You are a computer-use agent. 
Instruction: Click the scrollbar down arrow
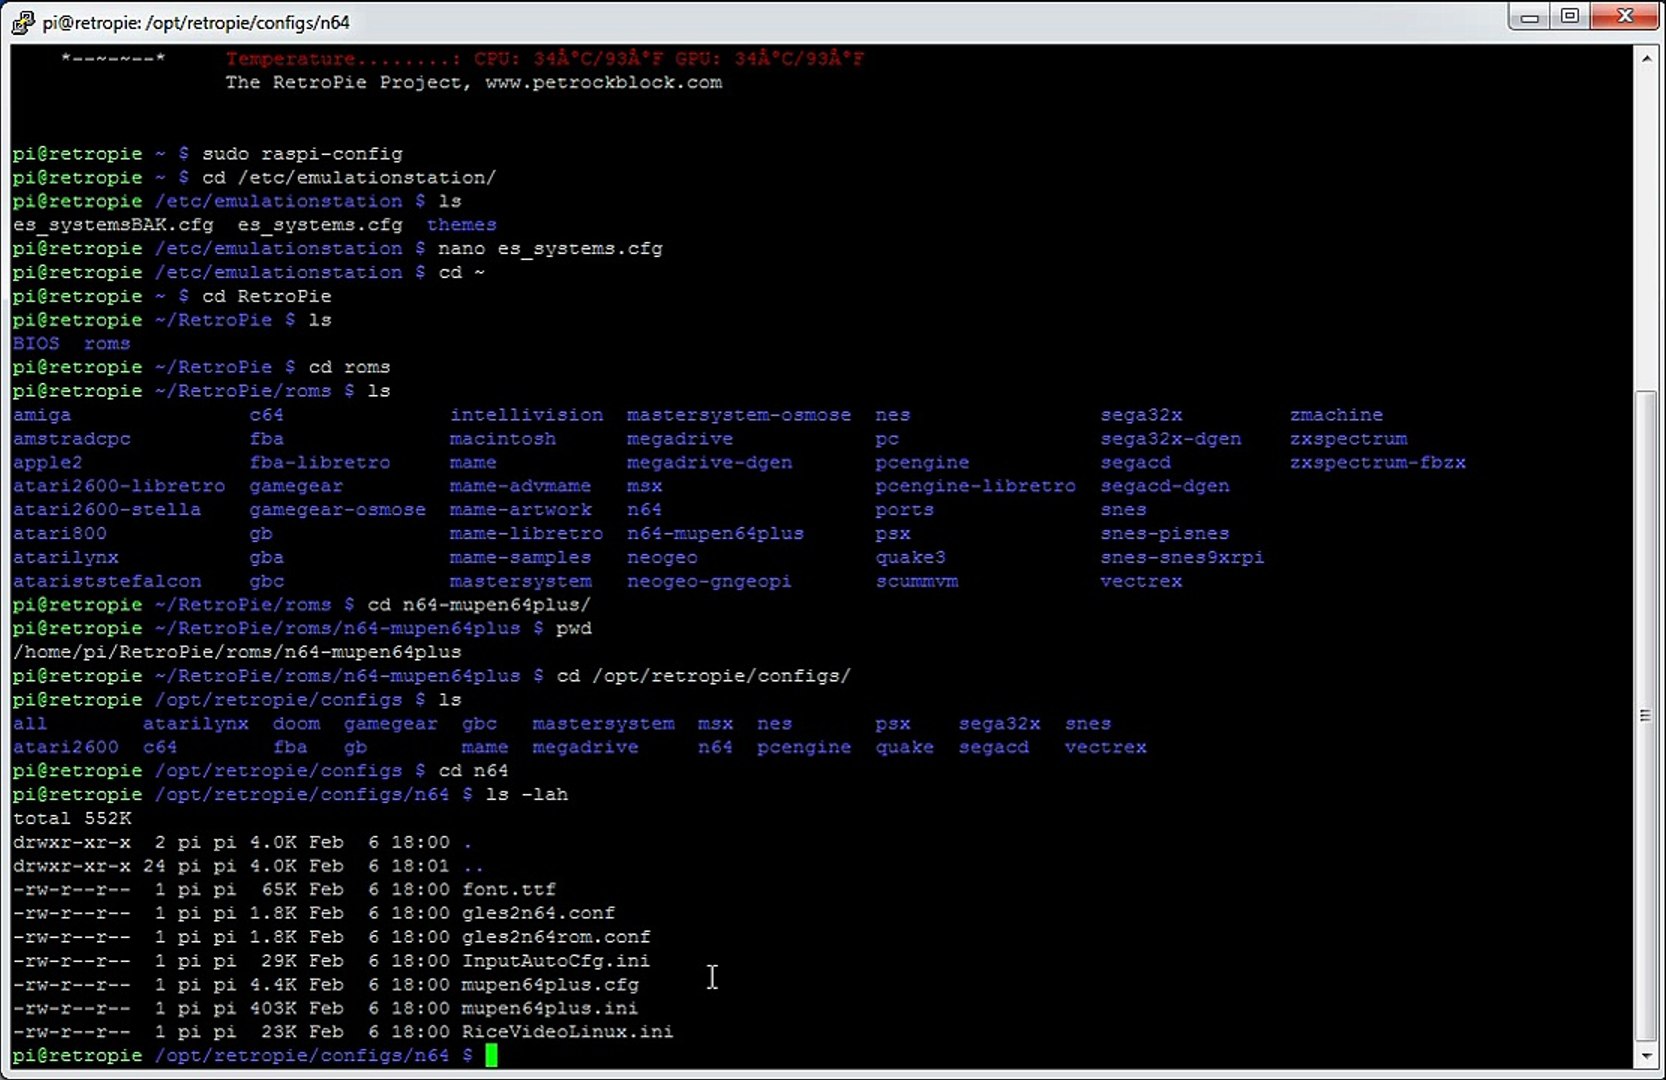1646,1055
